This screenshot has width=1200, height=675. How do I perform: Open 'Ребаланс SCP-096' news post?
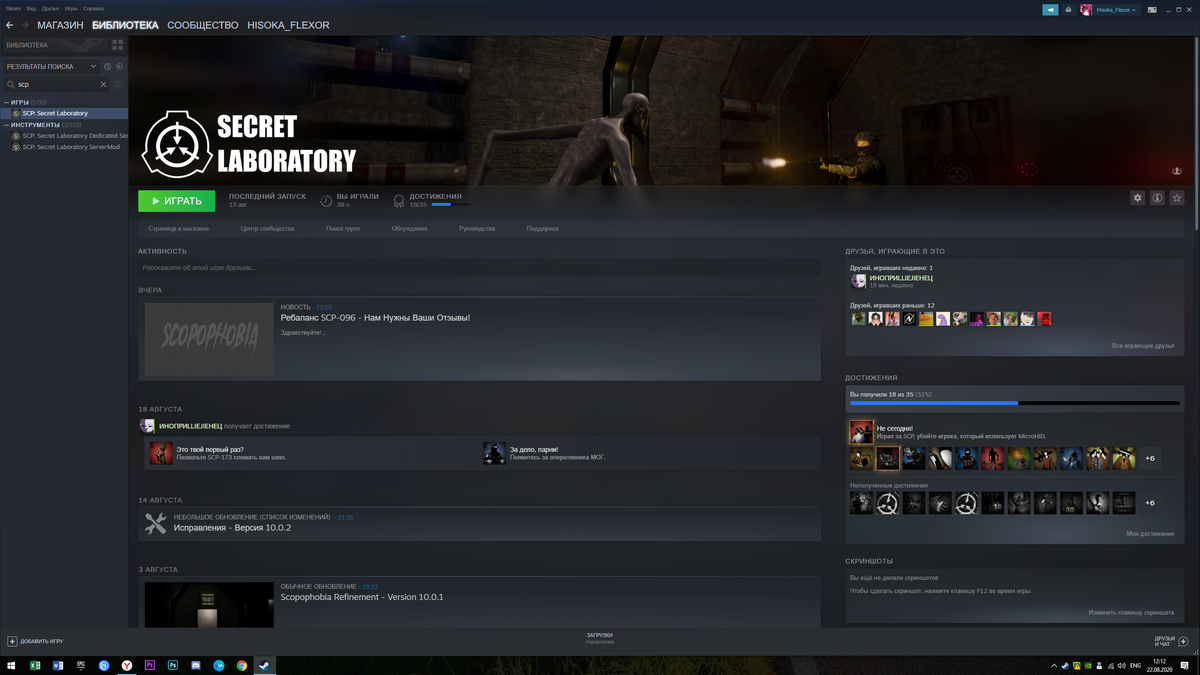pyautogui.click(x=375, y=318)
